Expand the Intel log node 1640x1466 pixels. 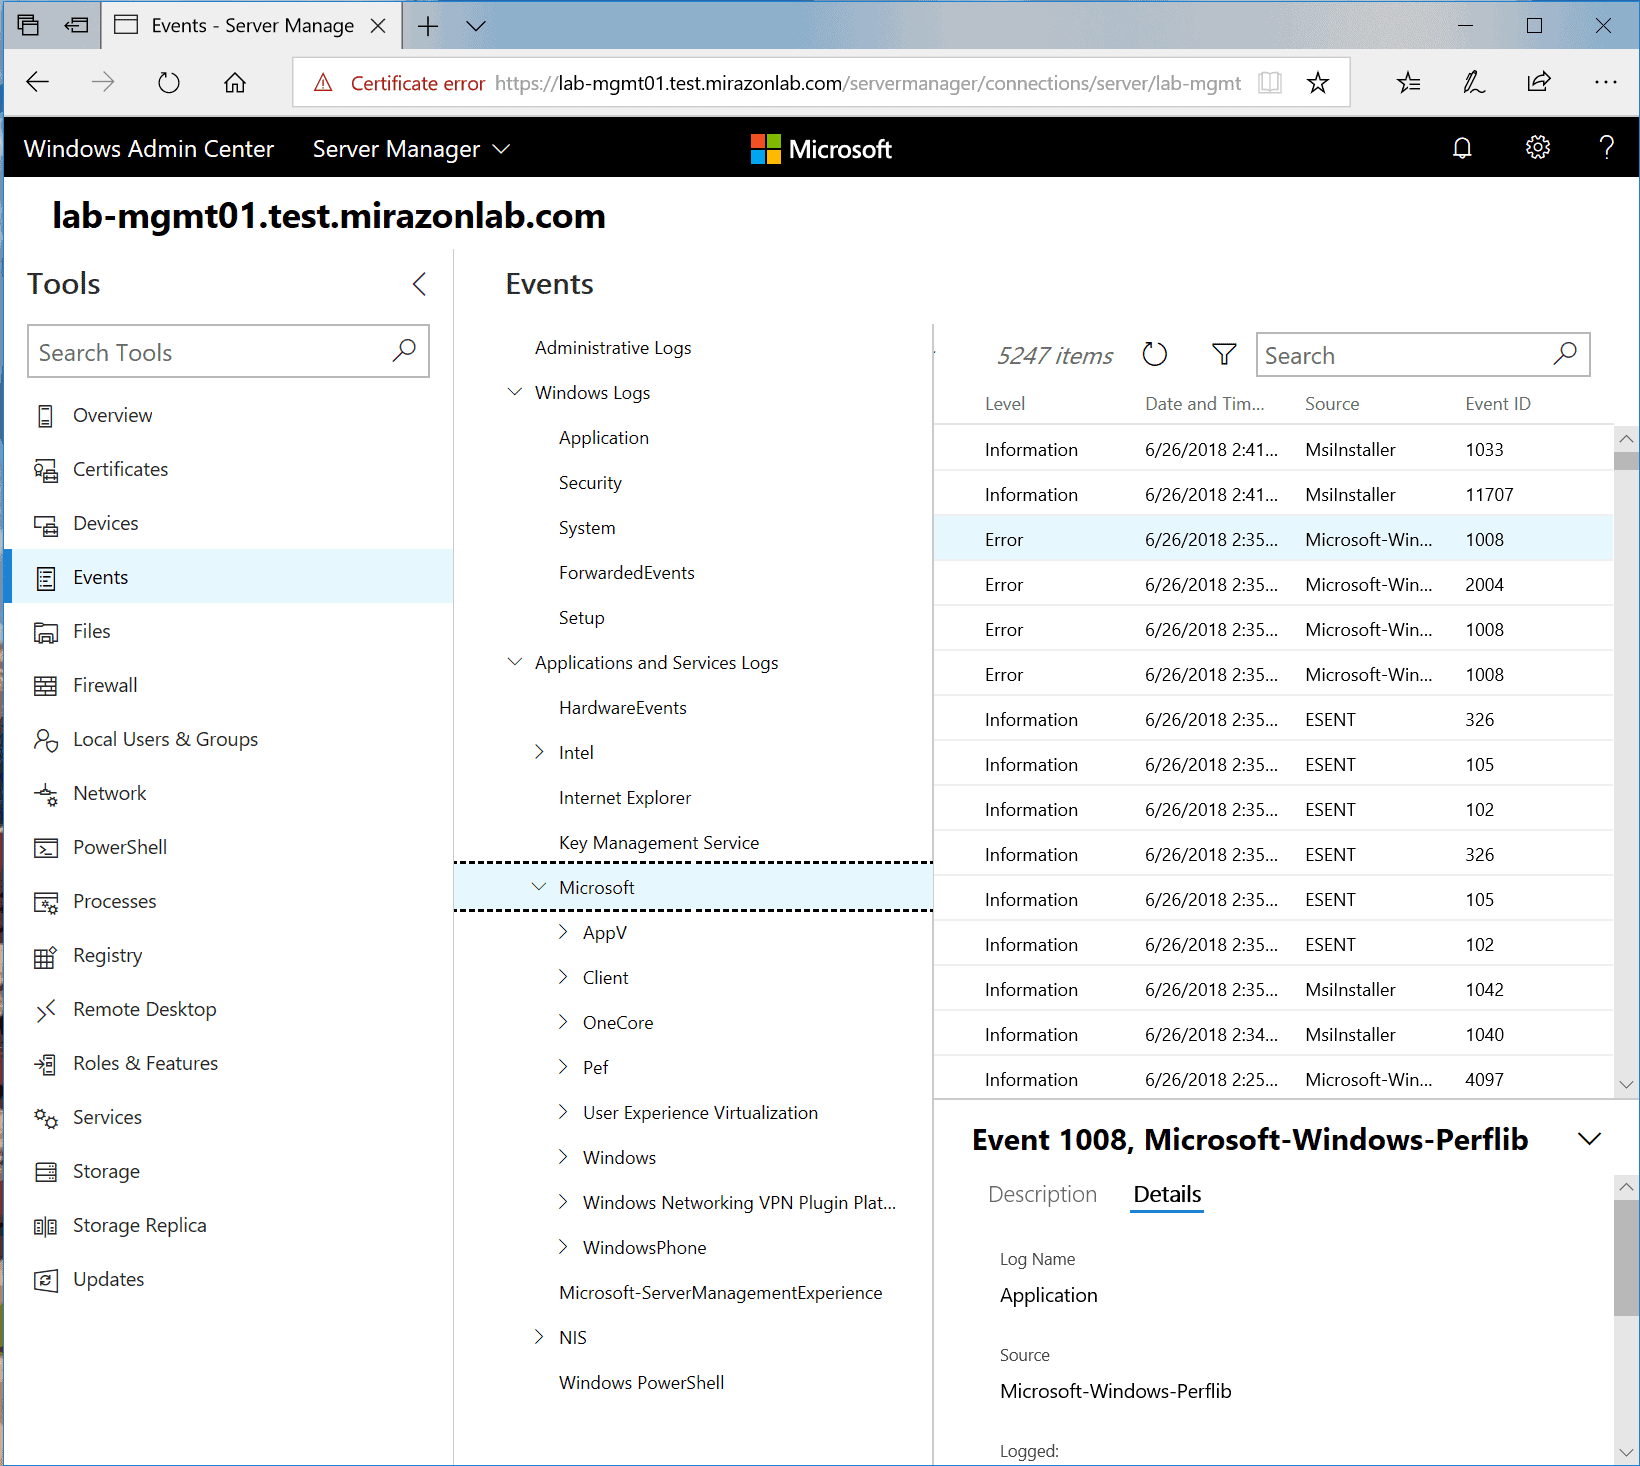(x=540, y=752)
